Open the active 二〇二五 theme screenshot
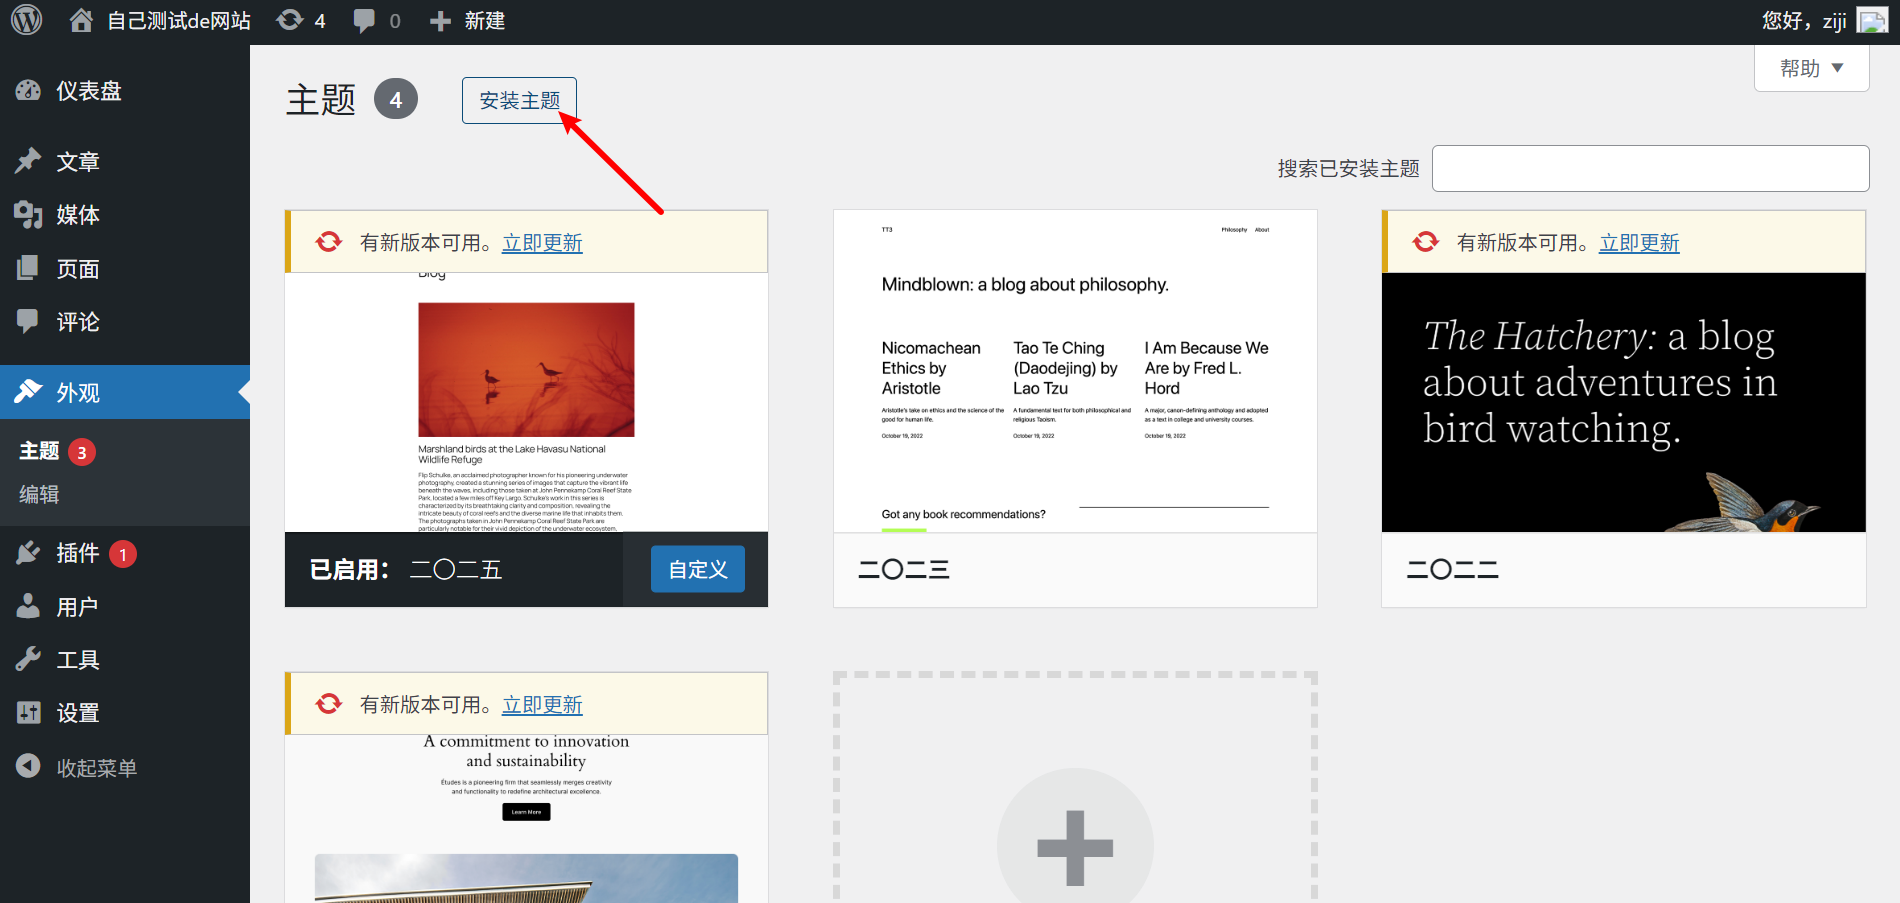The height and width of the screenshot is (903, 1900). (526, 402)
